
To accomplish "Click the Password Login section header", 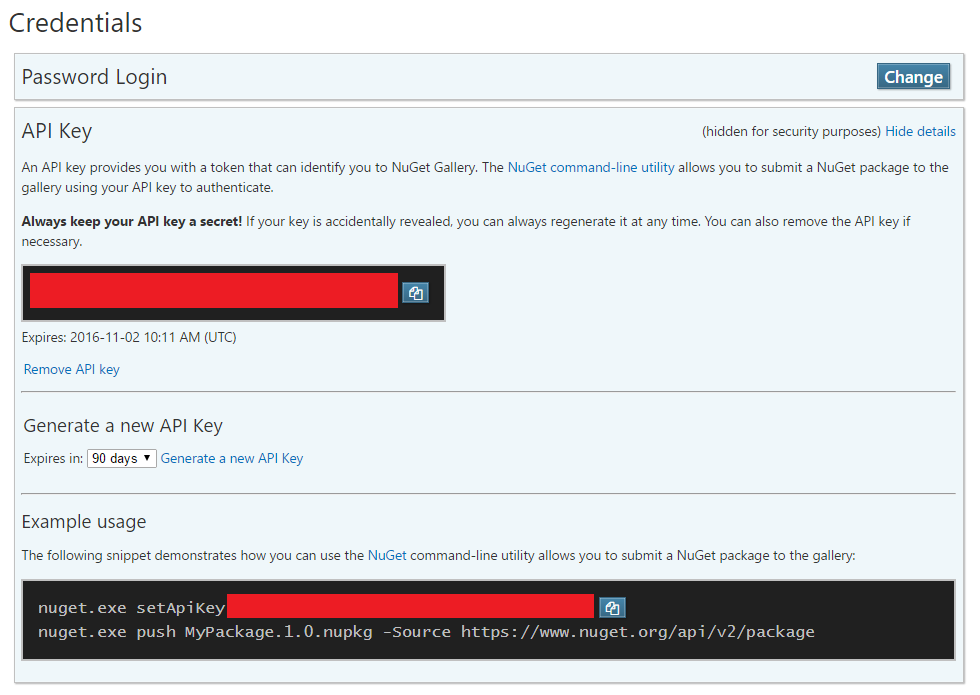I will click(95, 77).
